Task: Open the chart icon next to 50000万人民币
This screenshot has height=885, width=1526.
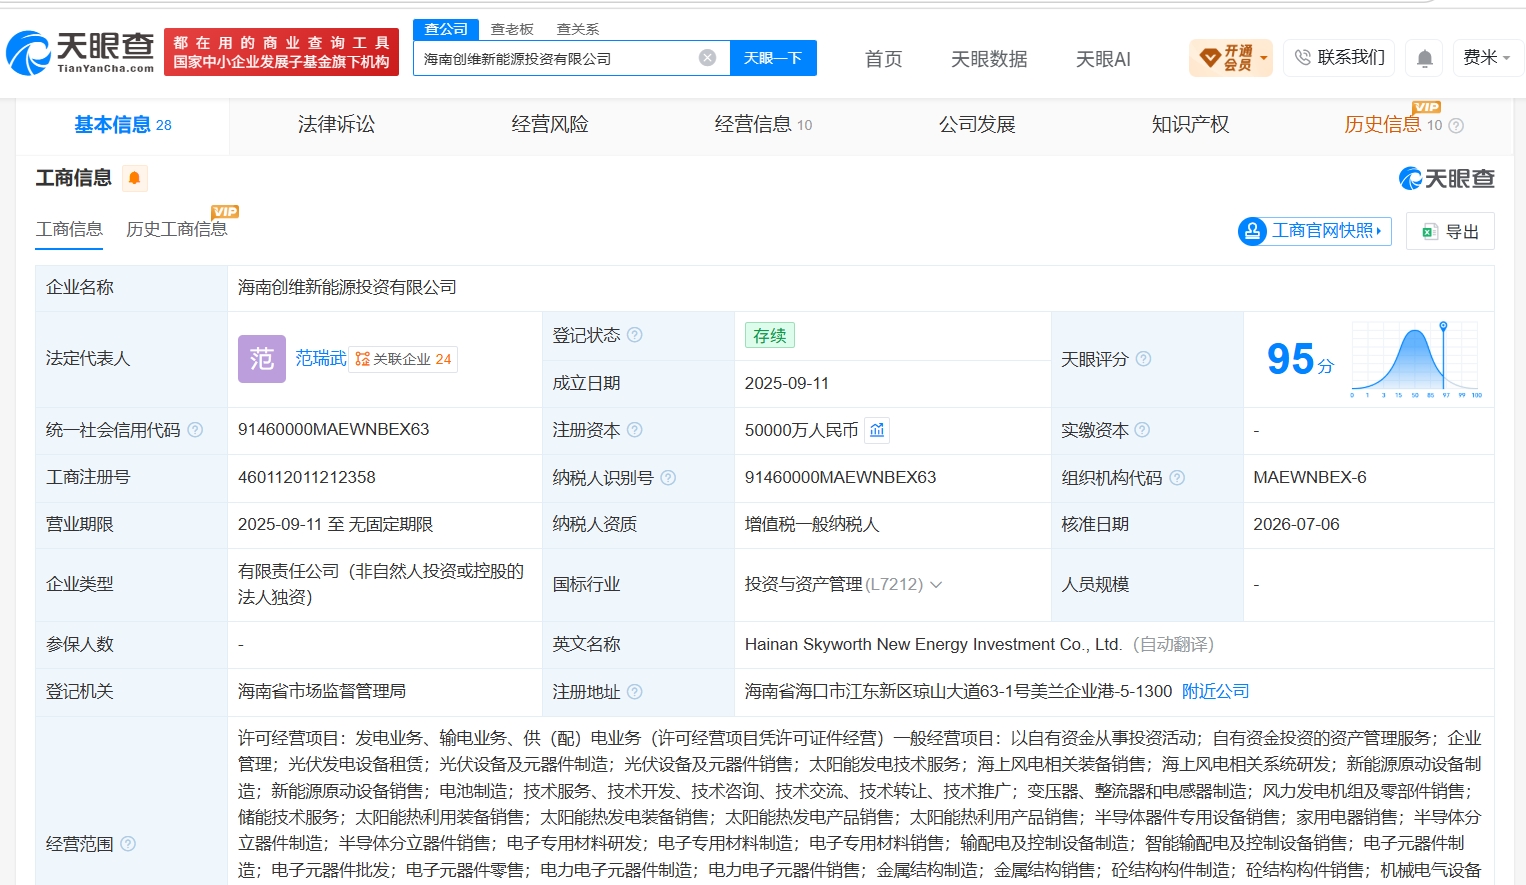Action: tap(877, 430)
